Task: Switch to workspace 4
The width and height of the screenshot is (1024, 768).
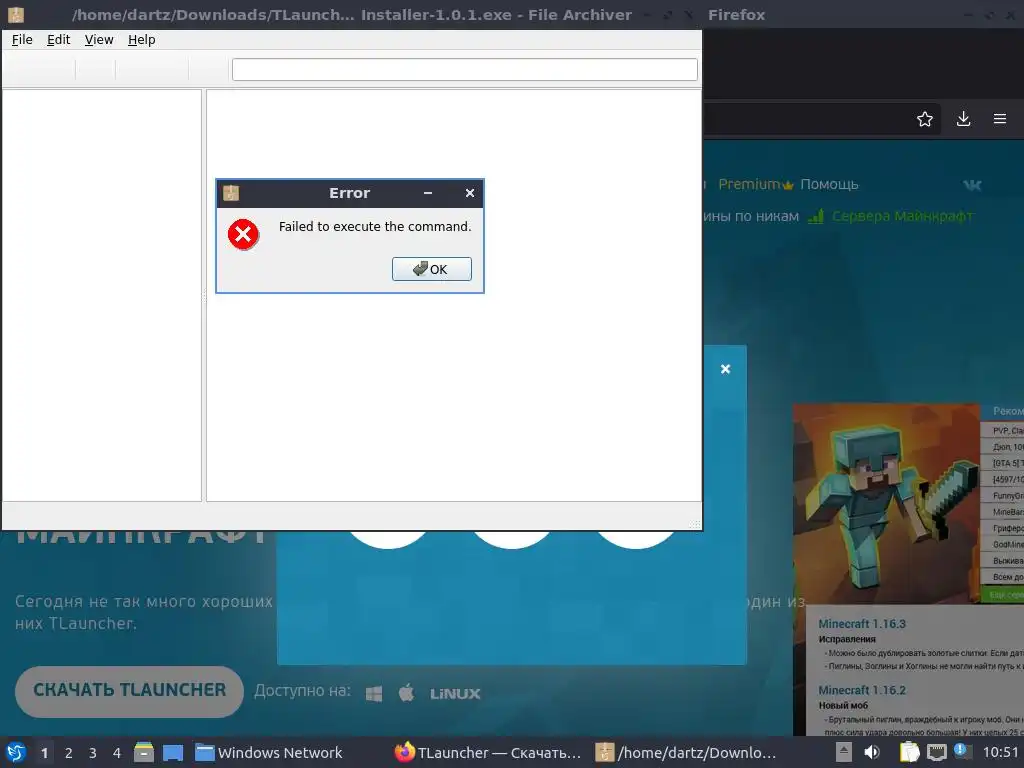Action: [117, 753]
